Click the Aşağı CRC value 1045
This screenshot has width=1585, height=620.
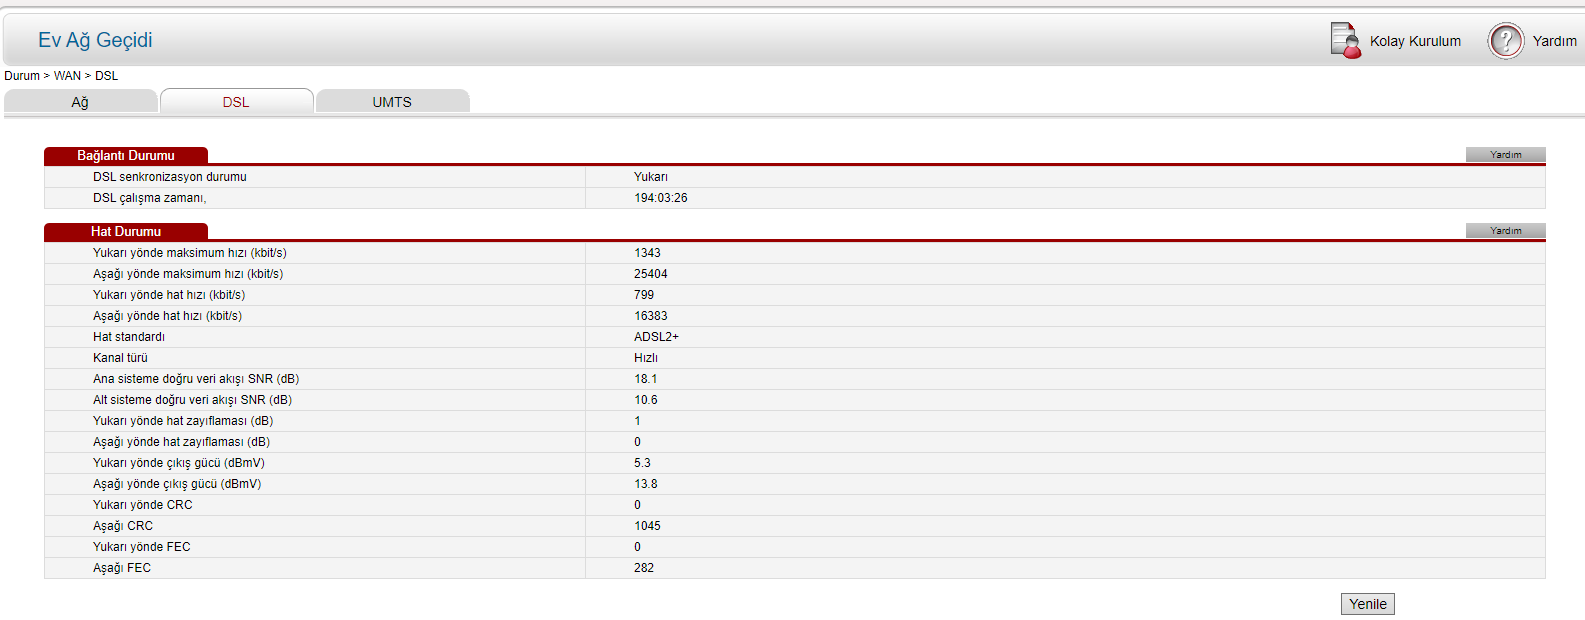tap(647, 526)
